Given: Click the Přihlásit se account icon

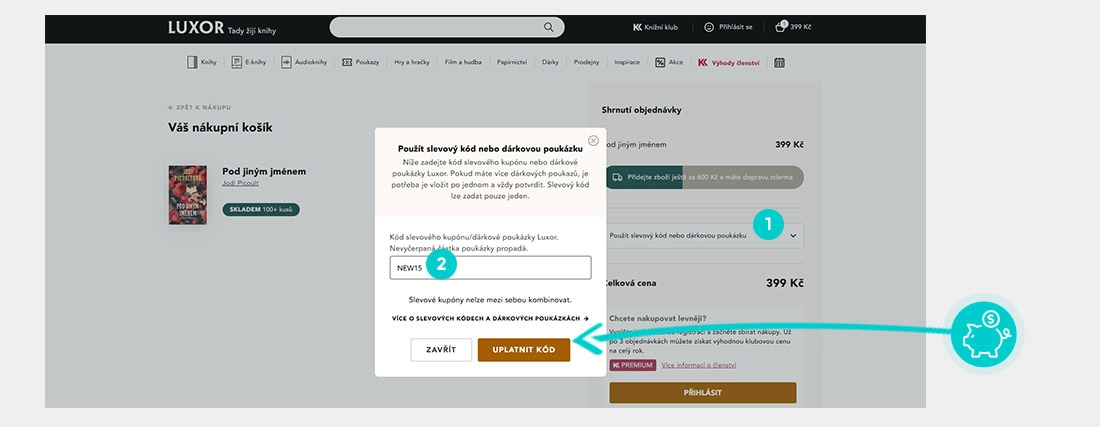Looking at the screenshot, I should click(709, 27).
